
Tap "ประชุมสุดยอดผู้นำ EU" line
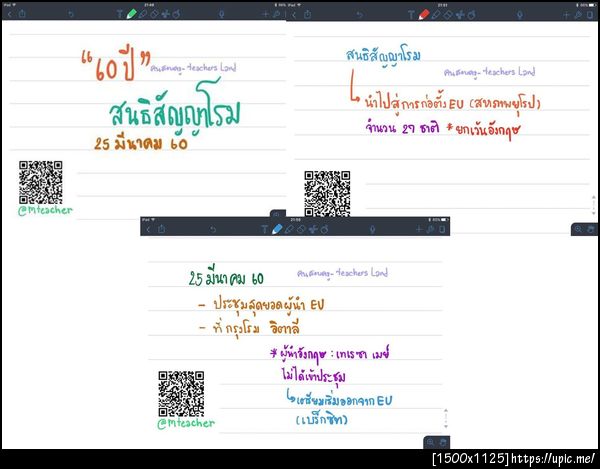point(269,305)
